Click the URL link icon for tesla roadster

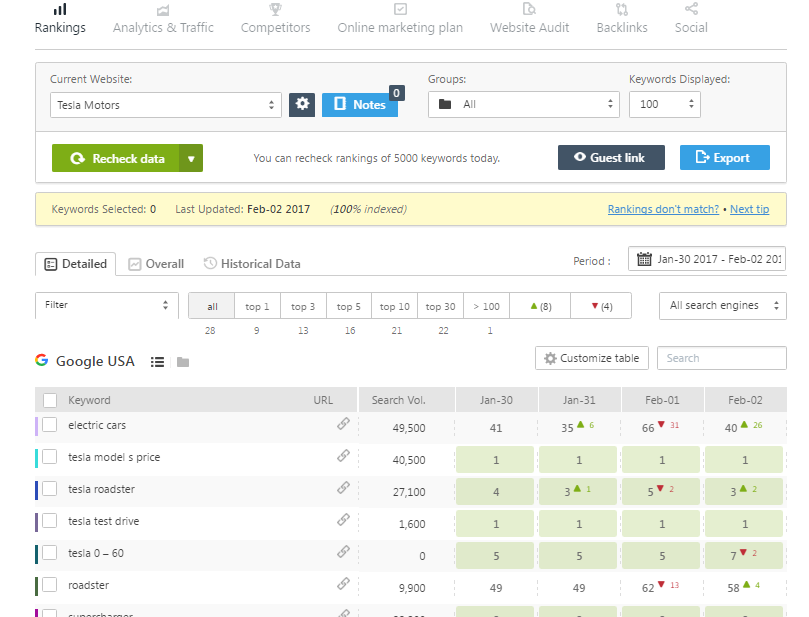click(343, 488)
